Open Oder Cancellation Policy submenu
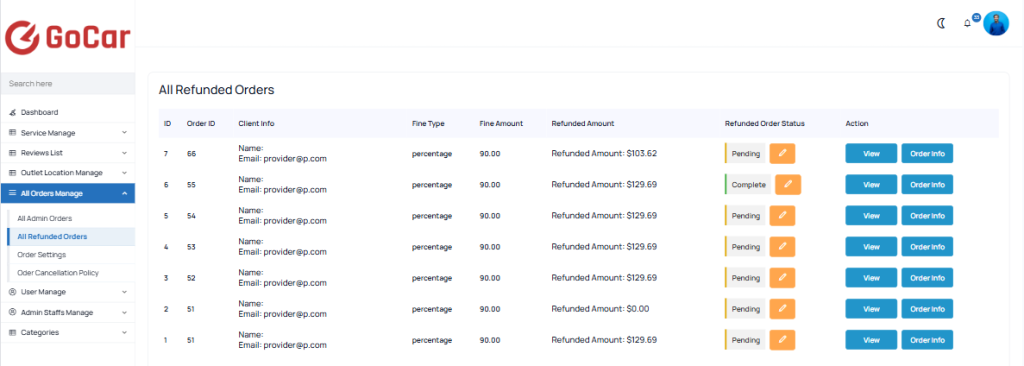The image size is (1024, 366). [x=58, y=273]
